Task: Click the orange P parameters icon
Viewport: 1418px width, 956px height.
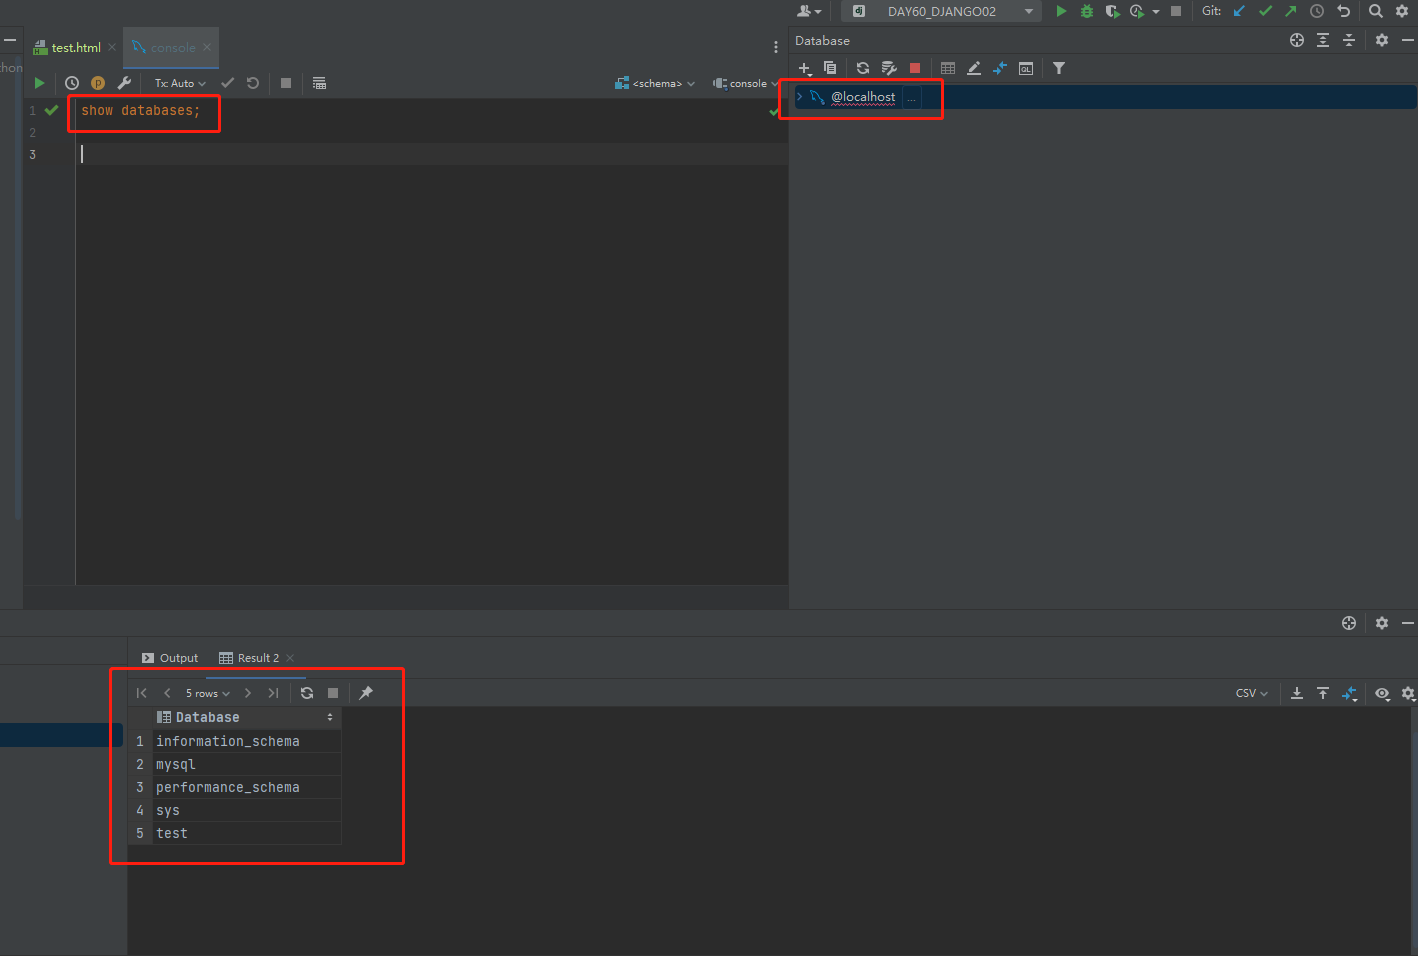Action: point(98,83)
